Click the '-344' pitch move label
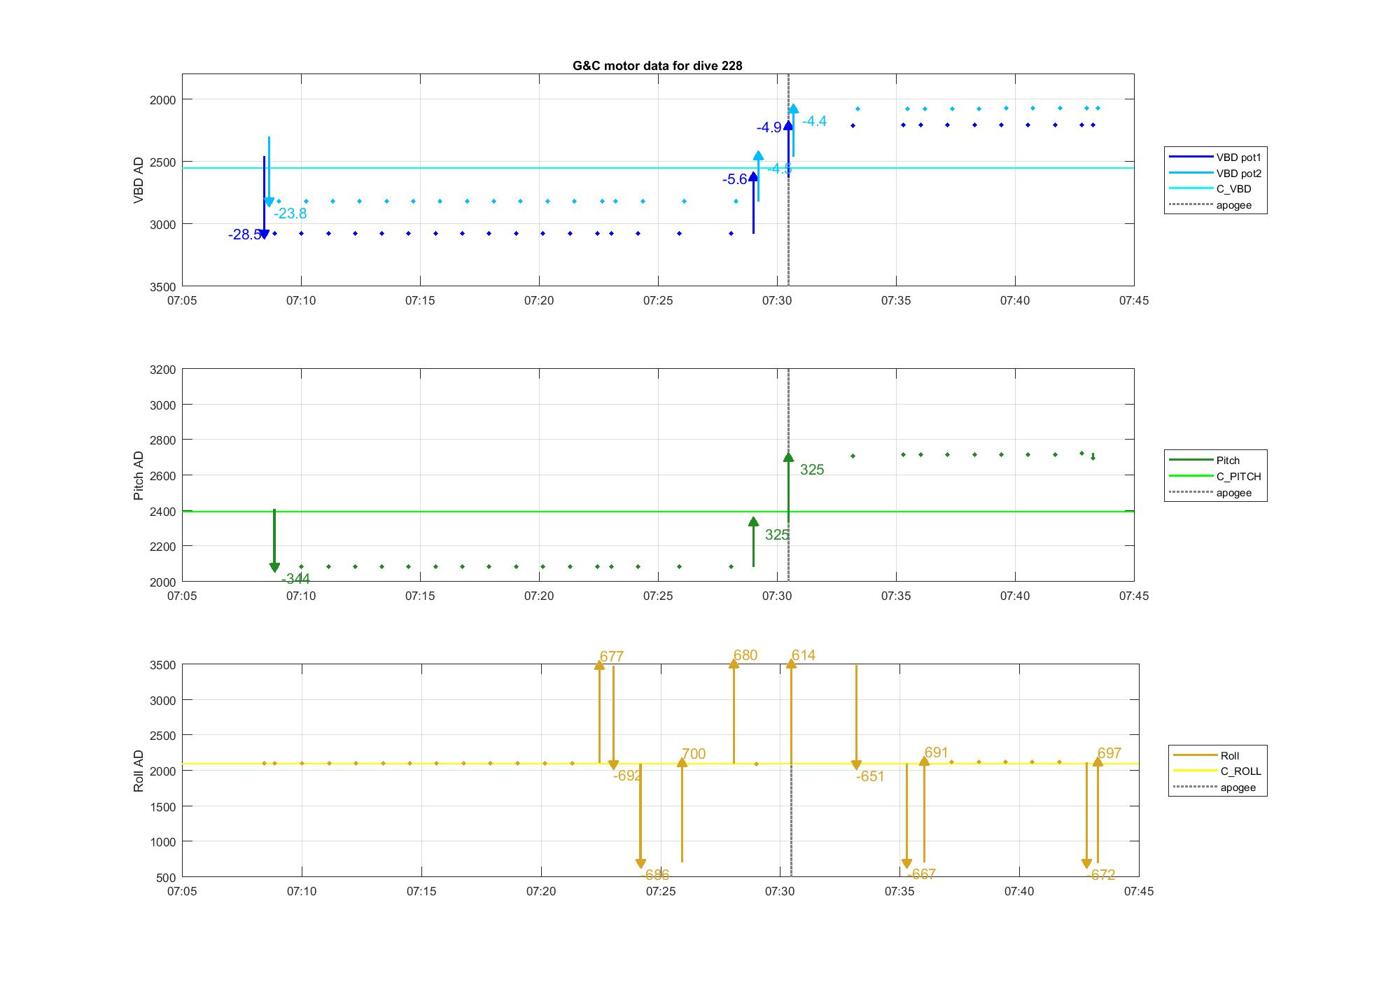 point(296,579)
